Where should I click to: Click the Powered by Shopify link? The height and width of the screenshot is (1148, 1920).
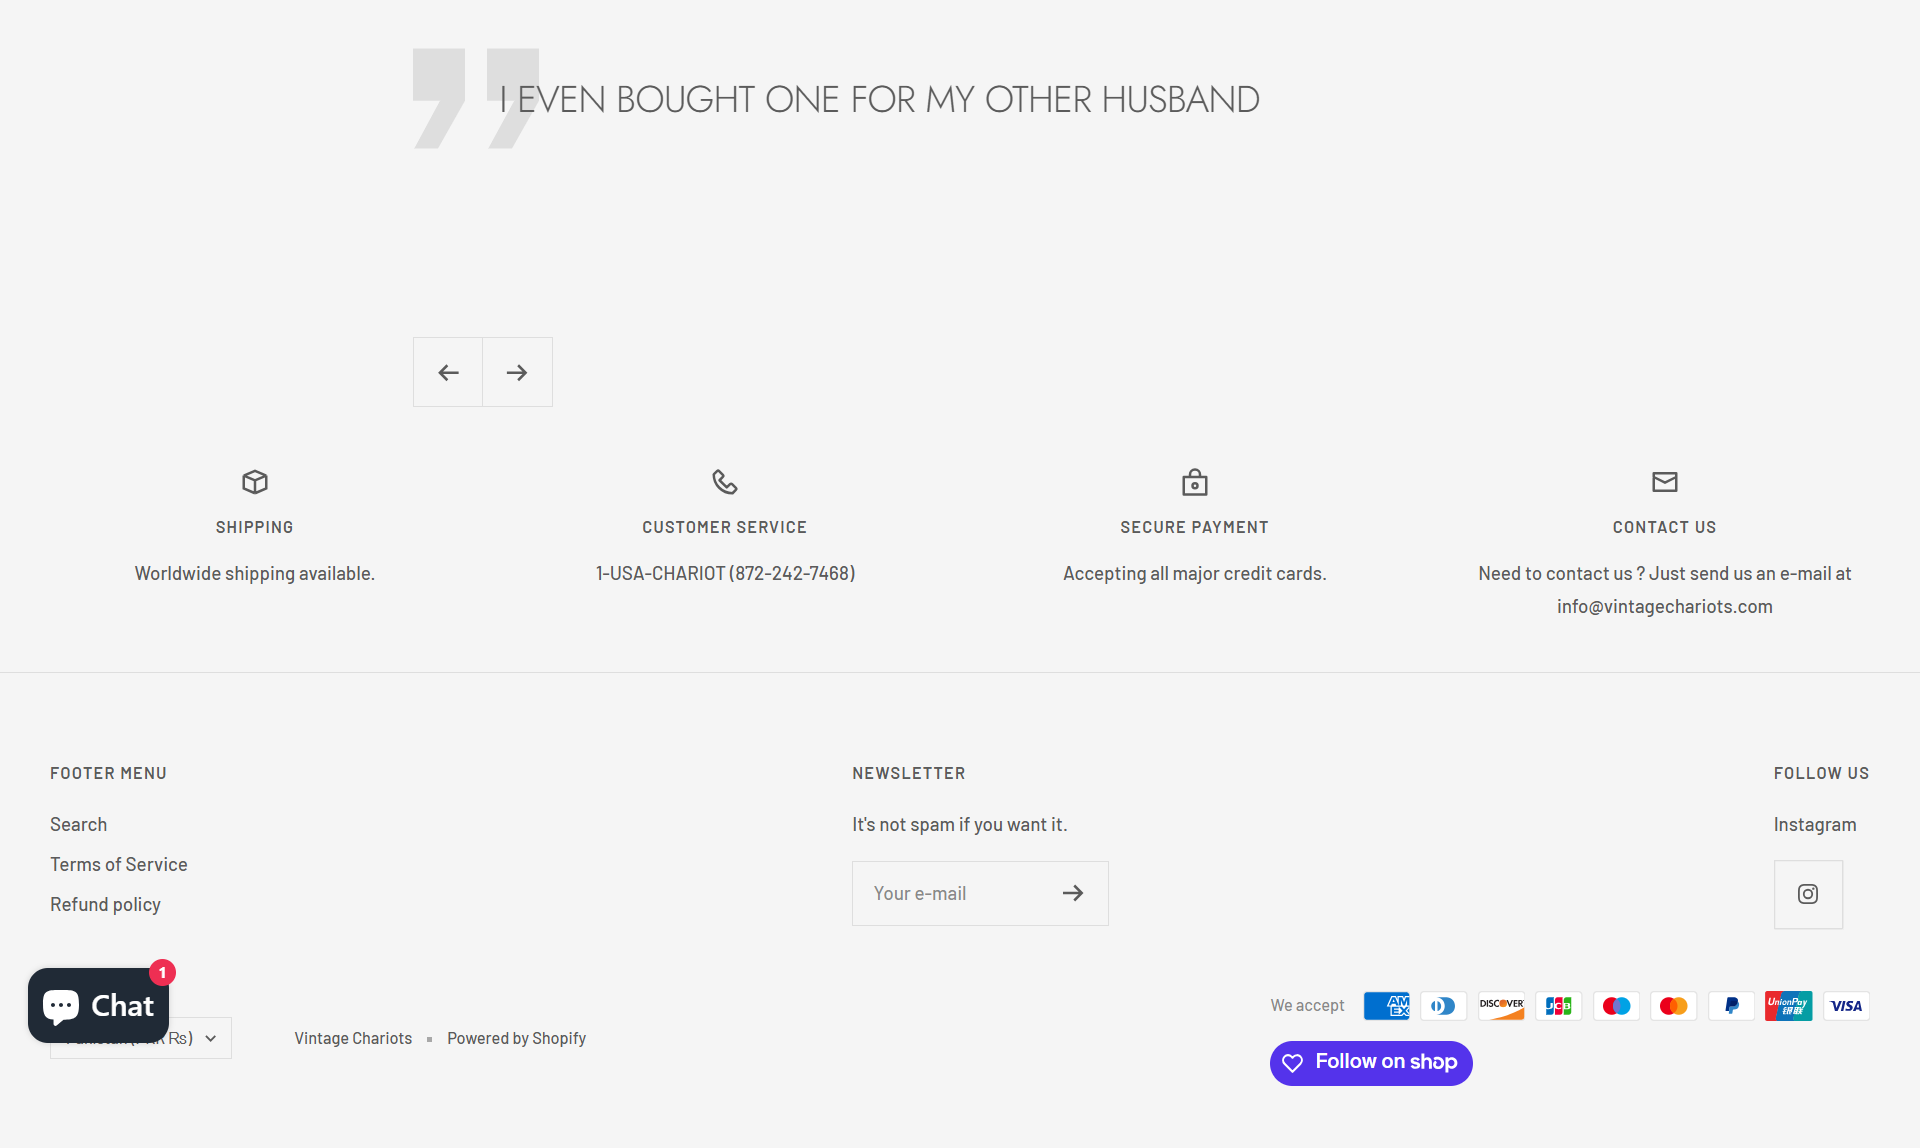(516, 1038)
